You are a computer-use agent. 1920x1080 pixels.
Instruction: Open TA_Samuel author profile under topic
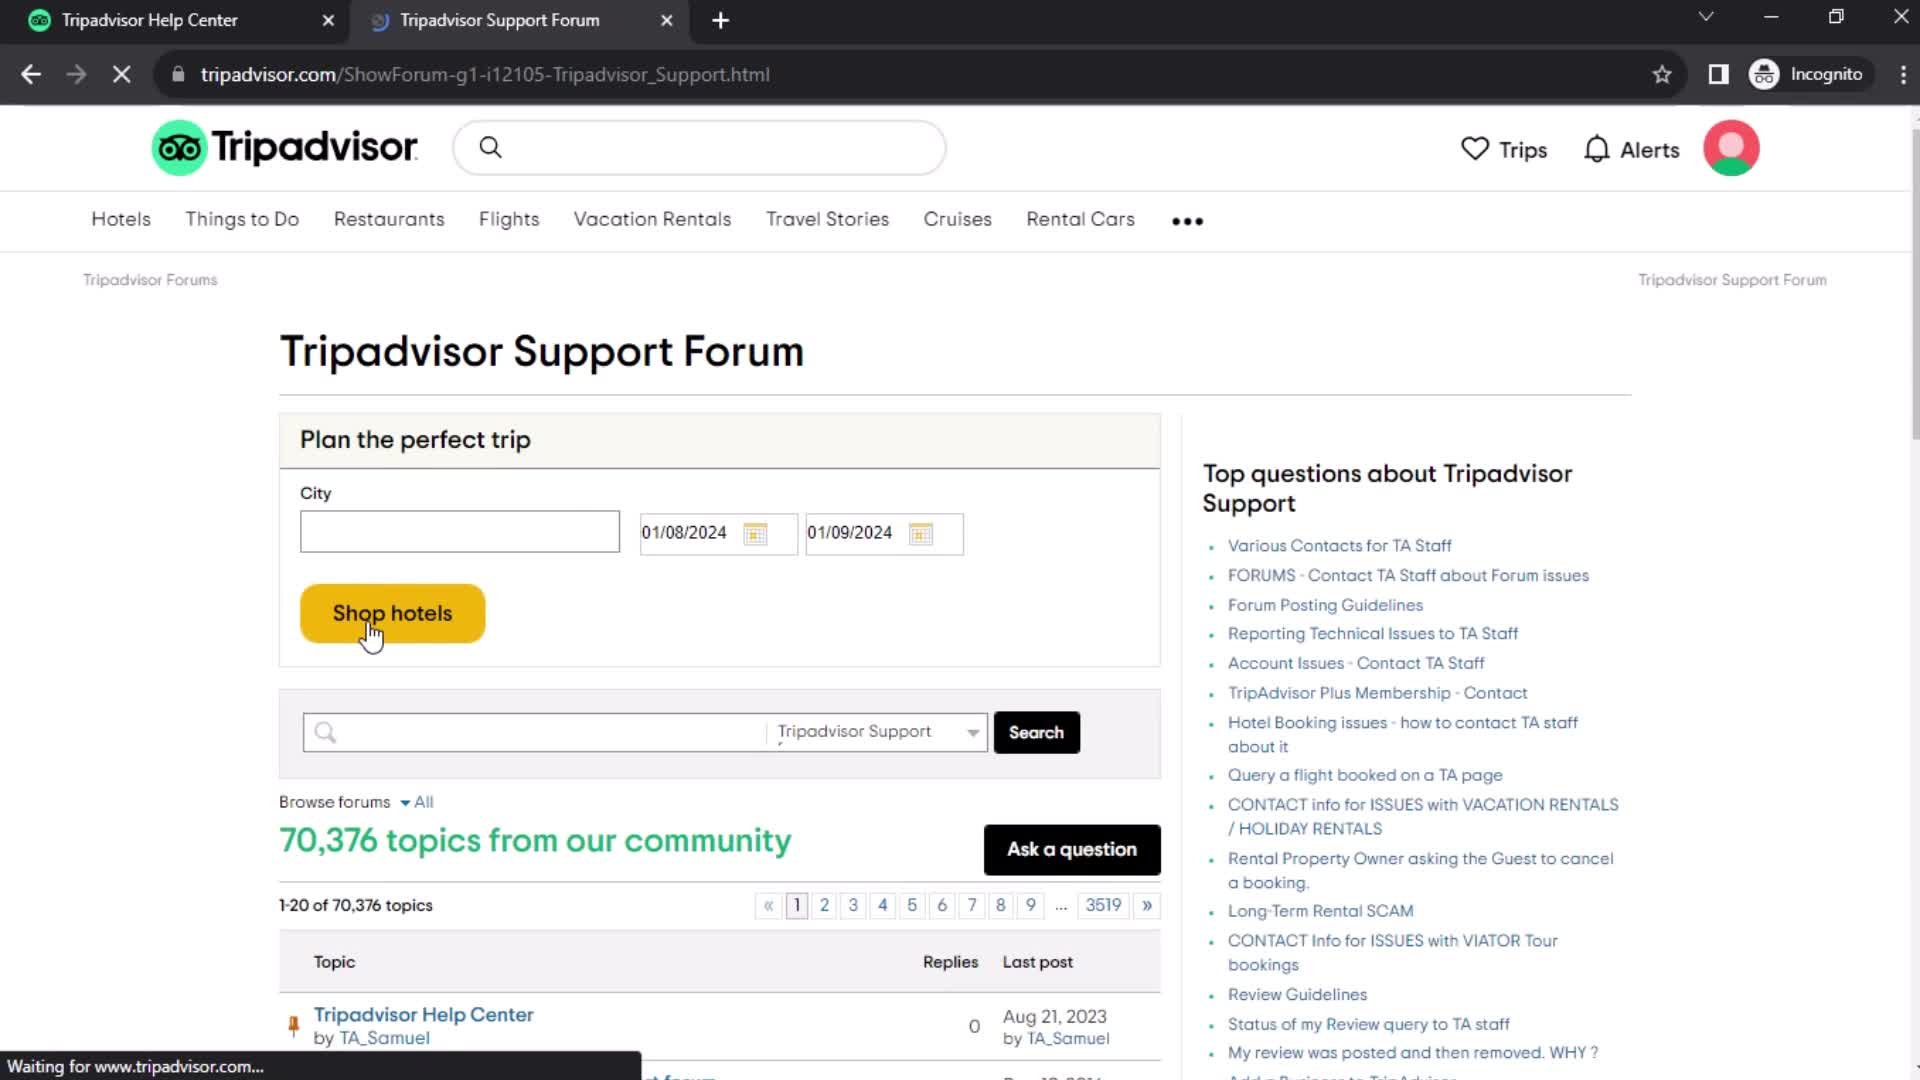pos(384,1038)
